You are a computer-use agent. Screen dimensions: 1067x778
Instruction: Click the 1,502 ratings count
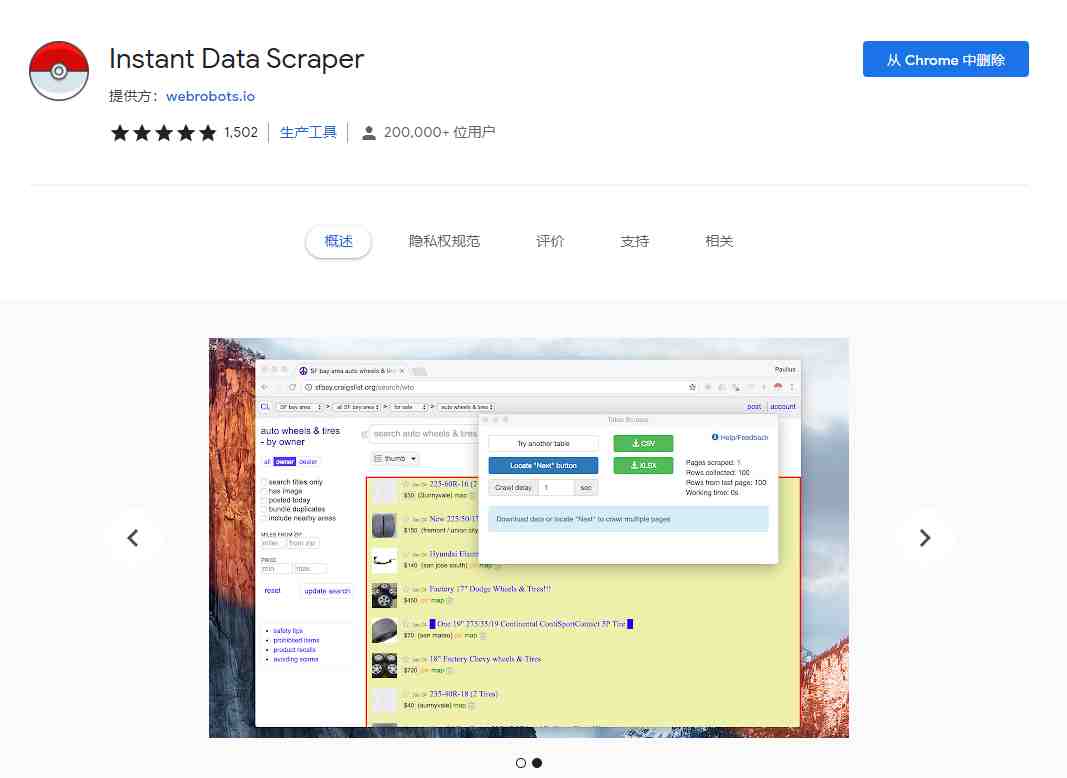241,132
